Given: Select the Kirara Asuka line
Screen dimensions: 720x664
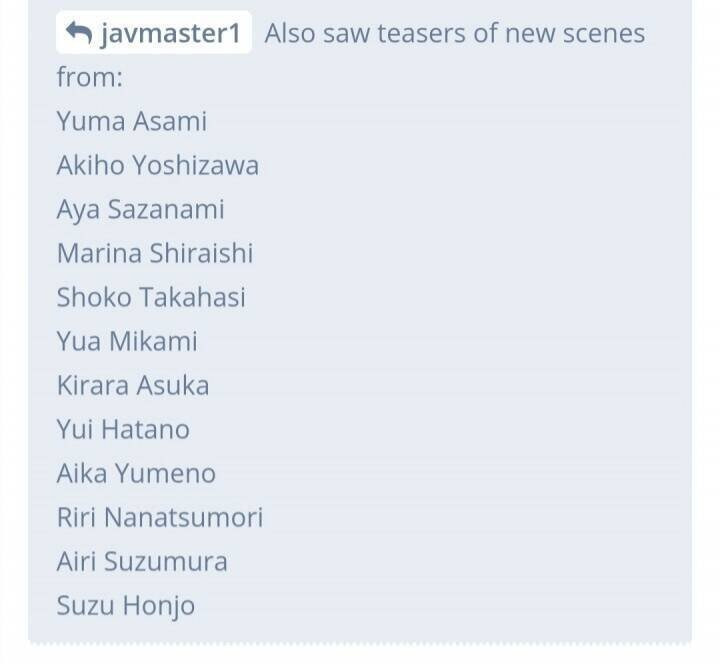Looking at the screenshot, I should (133, 385).
